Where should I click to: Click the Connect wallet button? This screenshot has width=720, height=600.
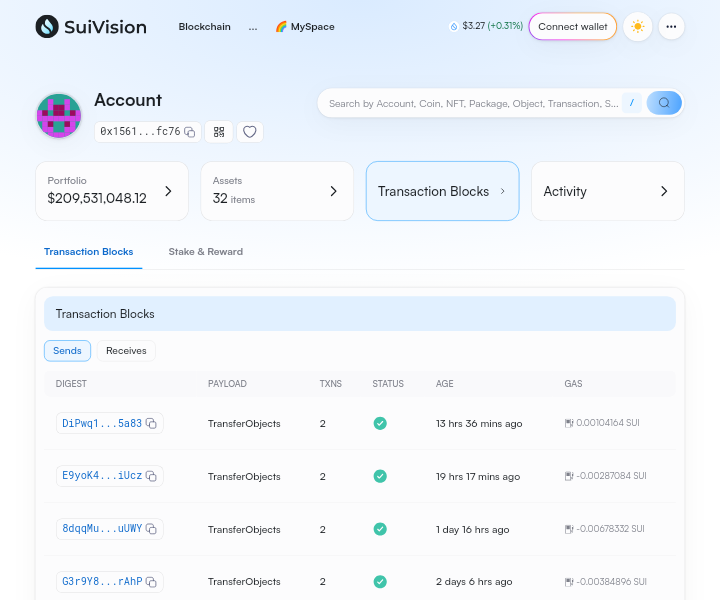pos(572,27)
